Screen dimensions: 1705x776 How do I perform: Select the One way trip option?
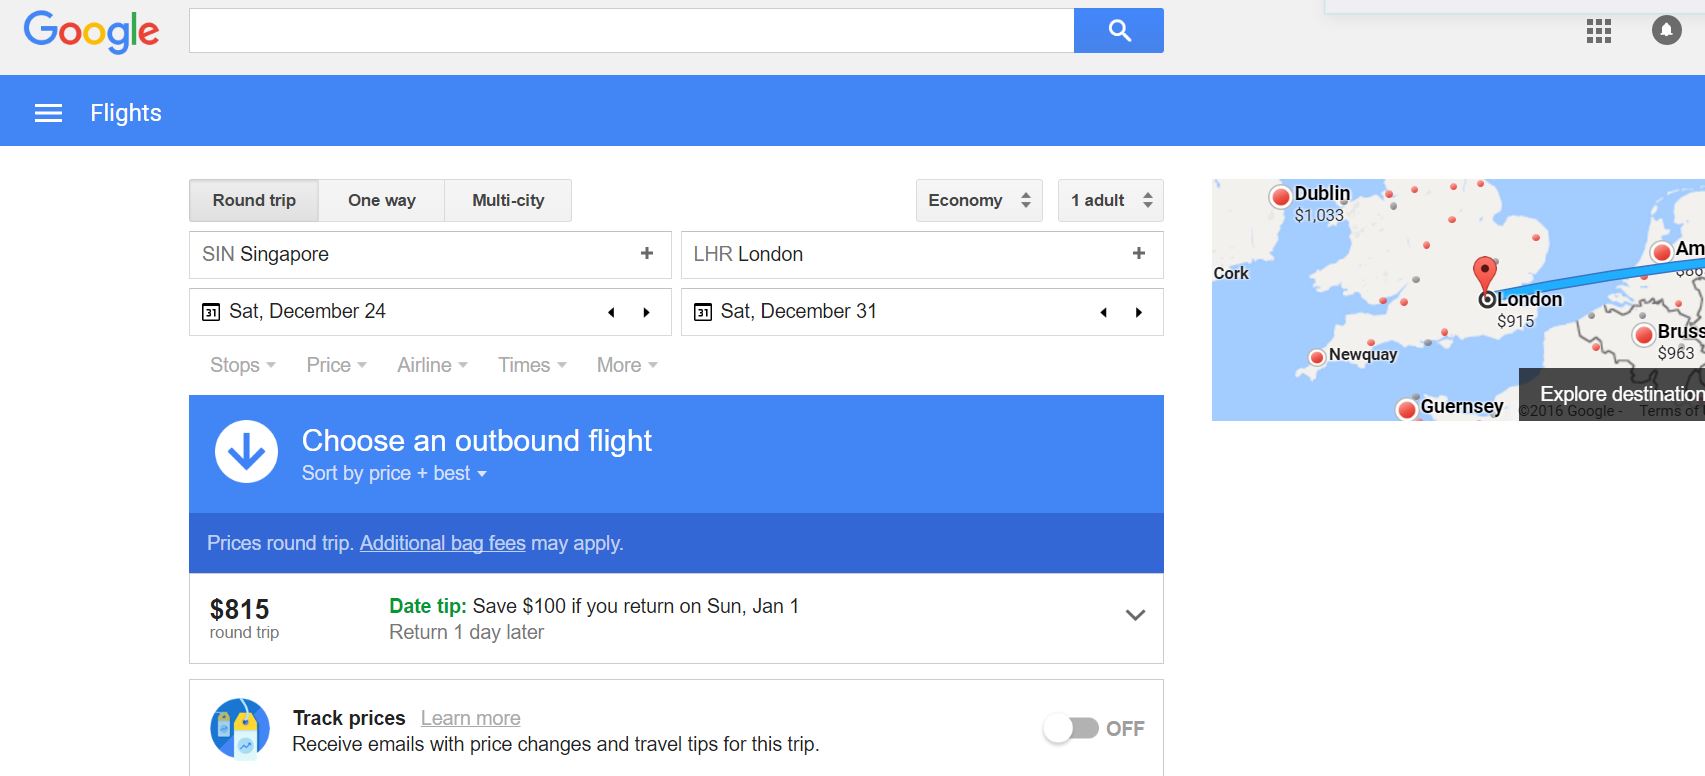click(x=382, y=200)
